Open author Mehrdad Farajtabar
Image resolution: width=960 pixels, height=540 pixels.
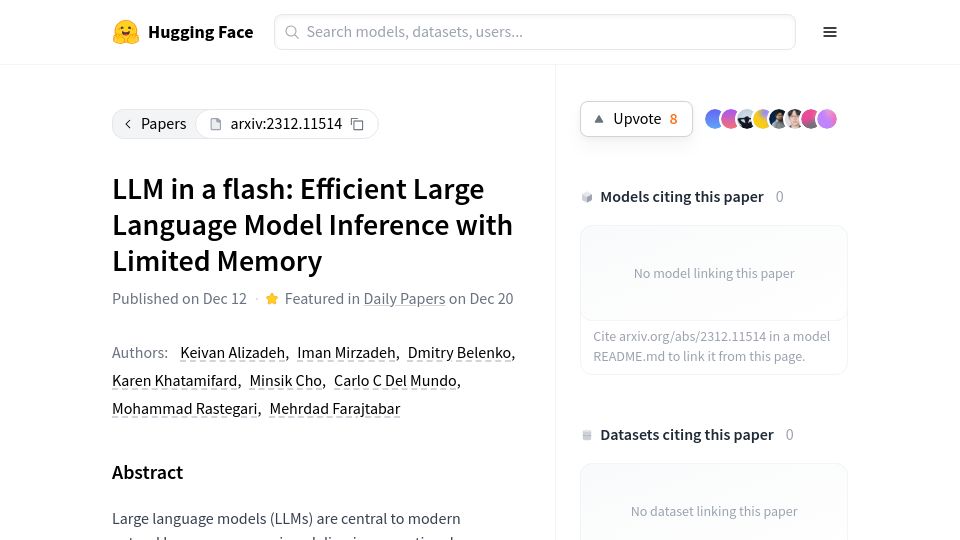click(x=335, y=408)
